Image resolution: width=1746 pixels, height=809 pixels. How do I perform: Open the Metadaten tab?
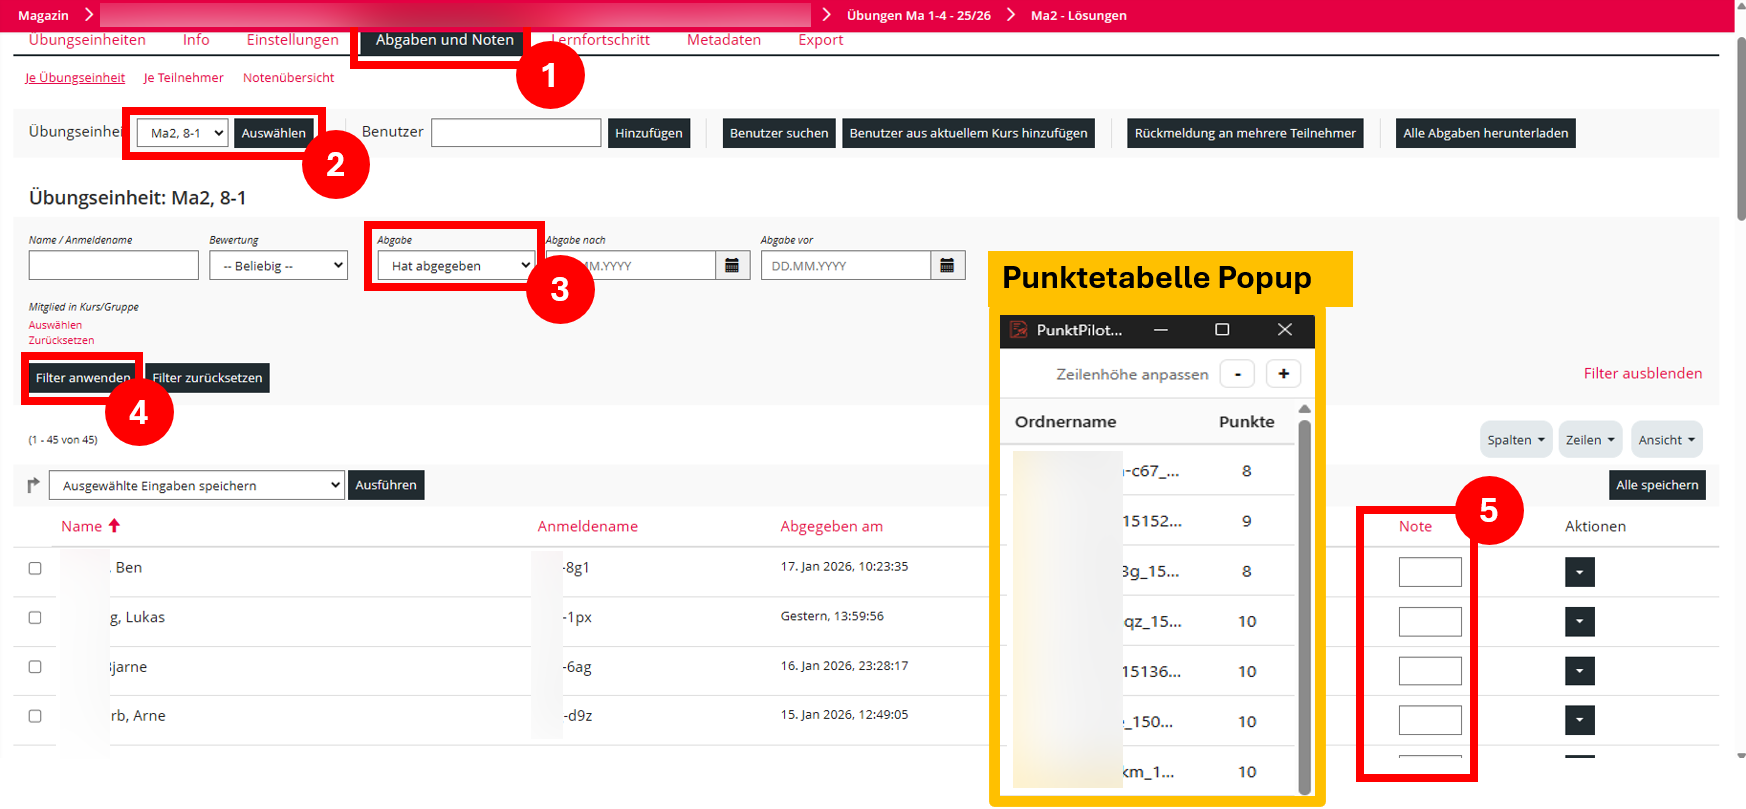click(724, 40)
